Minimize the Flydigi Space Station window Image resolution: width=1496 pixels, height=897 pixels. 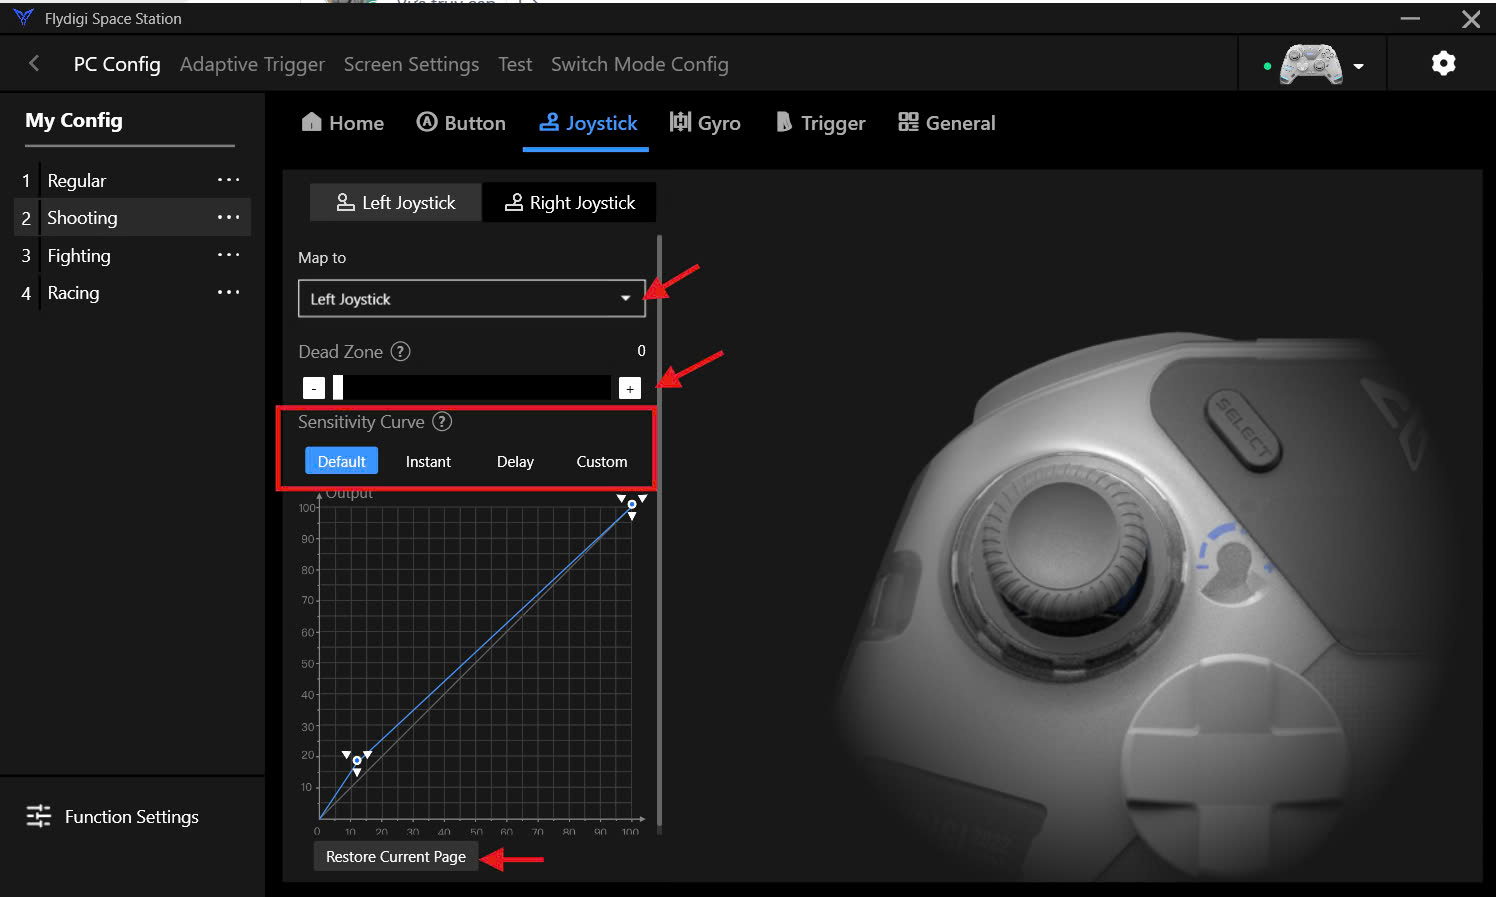point(1410,18)
